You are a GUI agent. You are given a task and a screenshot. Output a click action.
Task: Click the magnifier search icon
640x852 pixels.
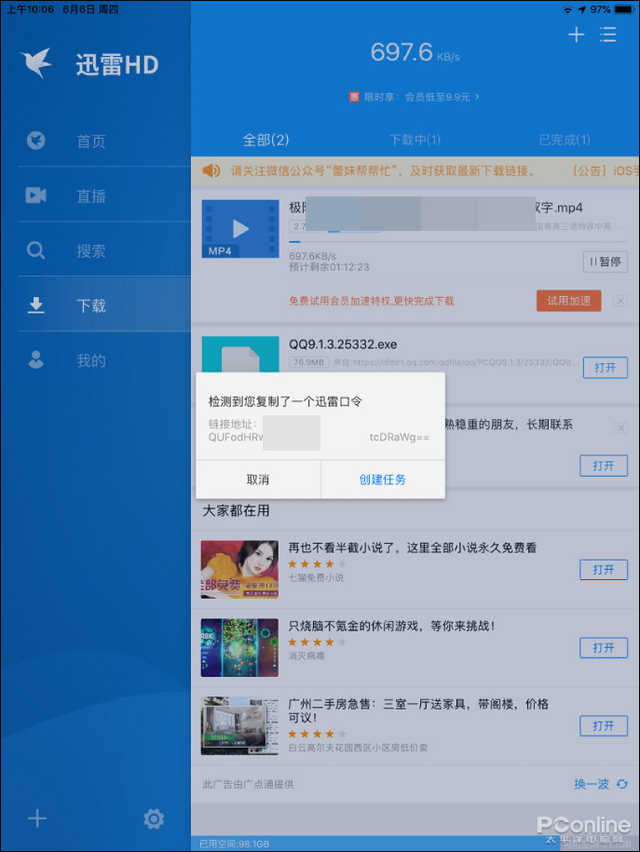click(36, 250)
